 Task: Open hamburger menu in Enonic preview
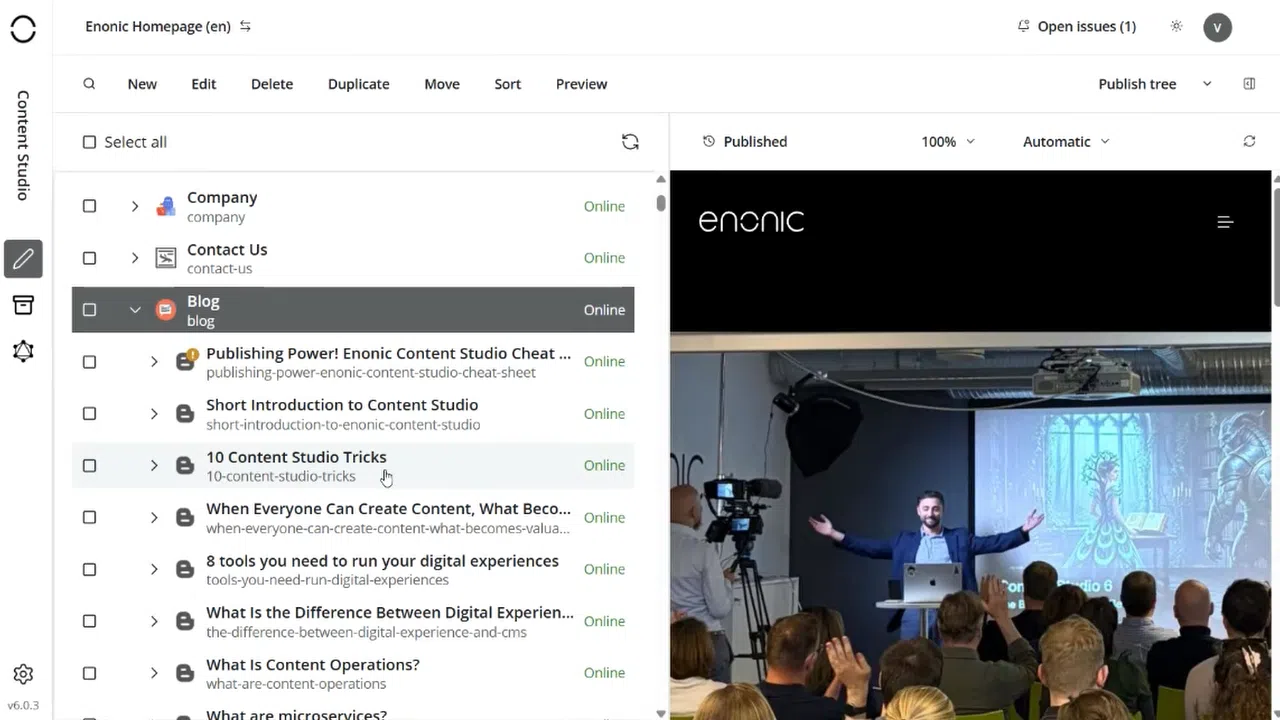1225,222
